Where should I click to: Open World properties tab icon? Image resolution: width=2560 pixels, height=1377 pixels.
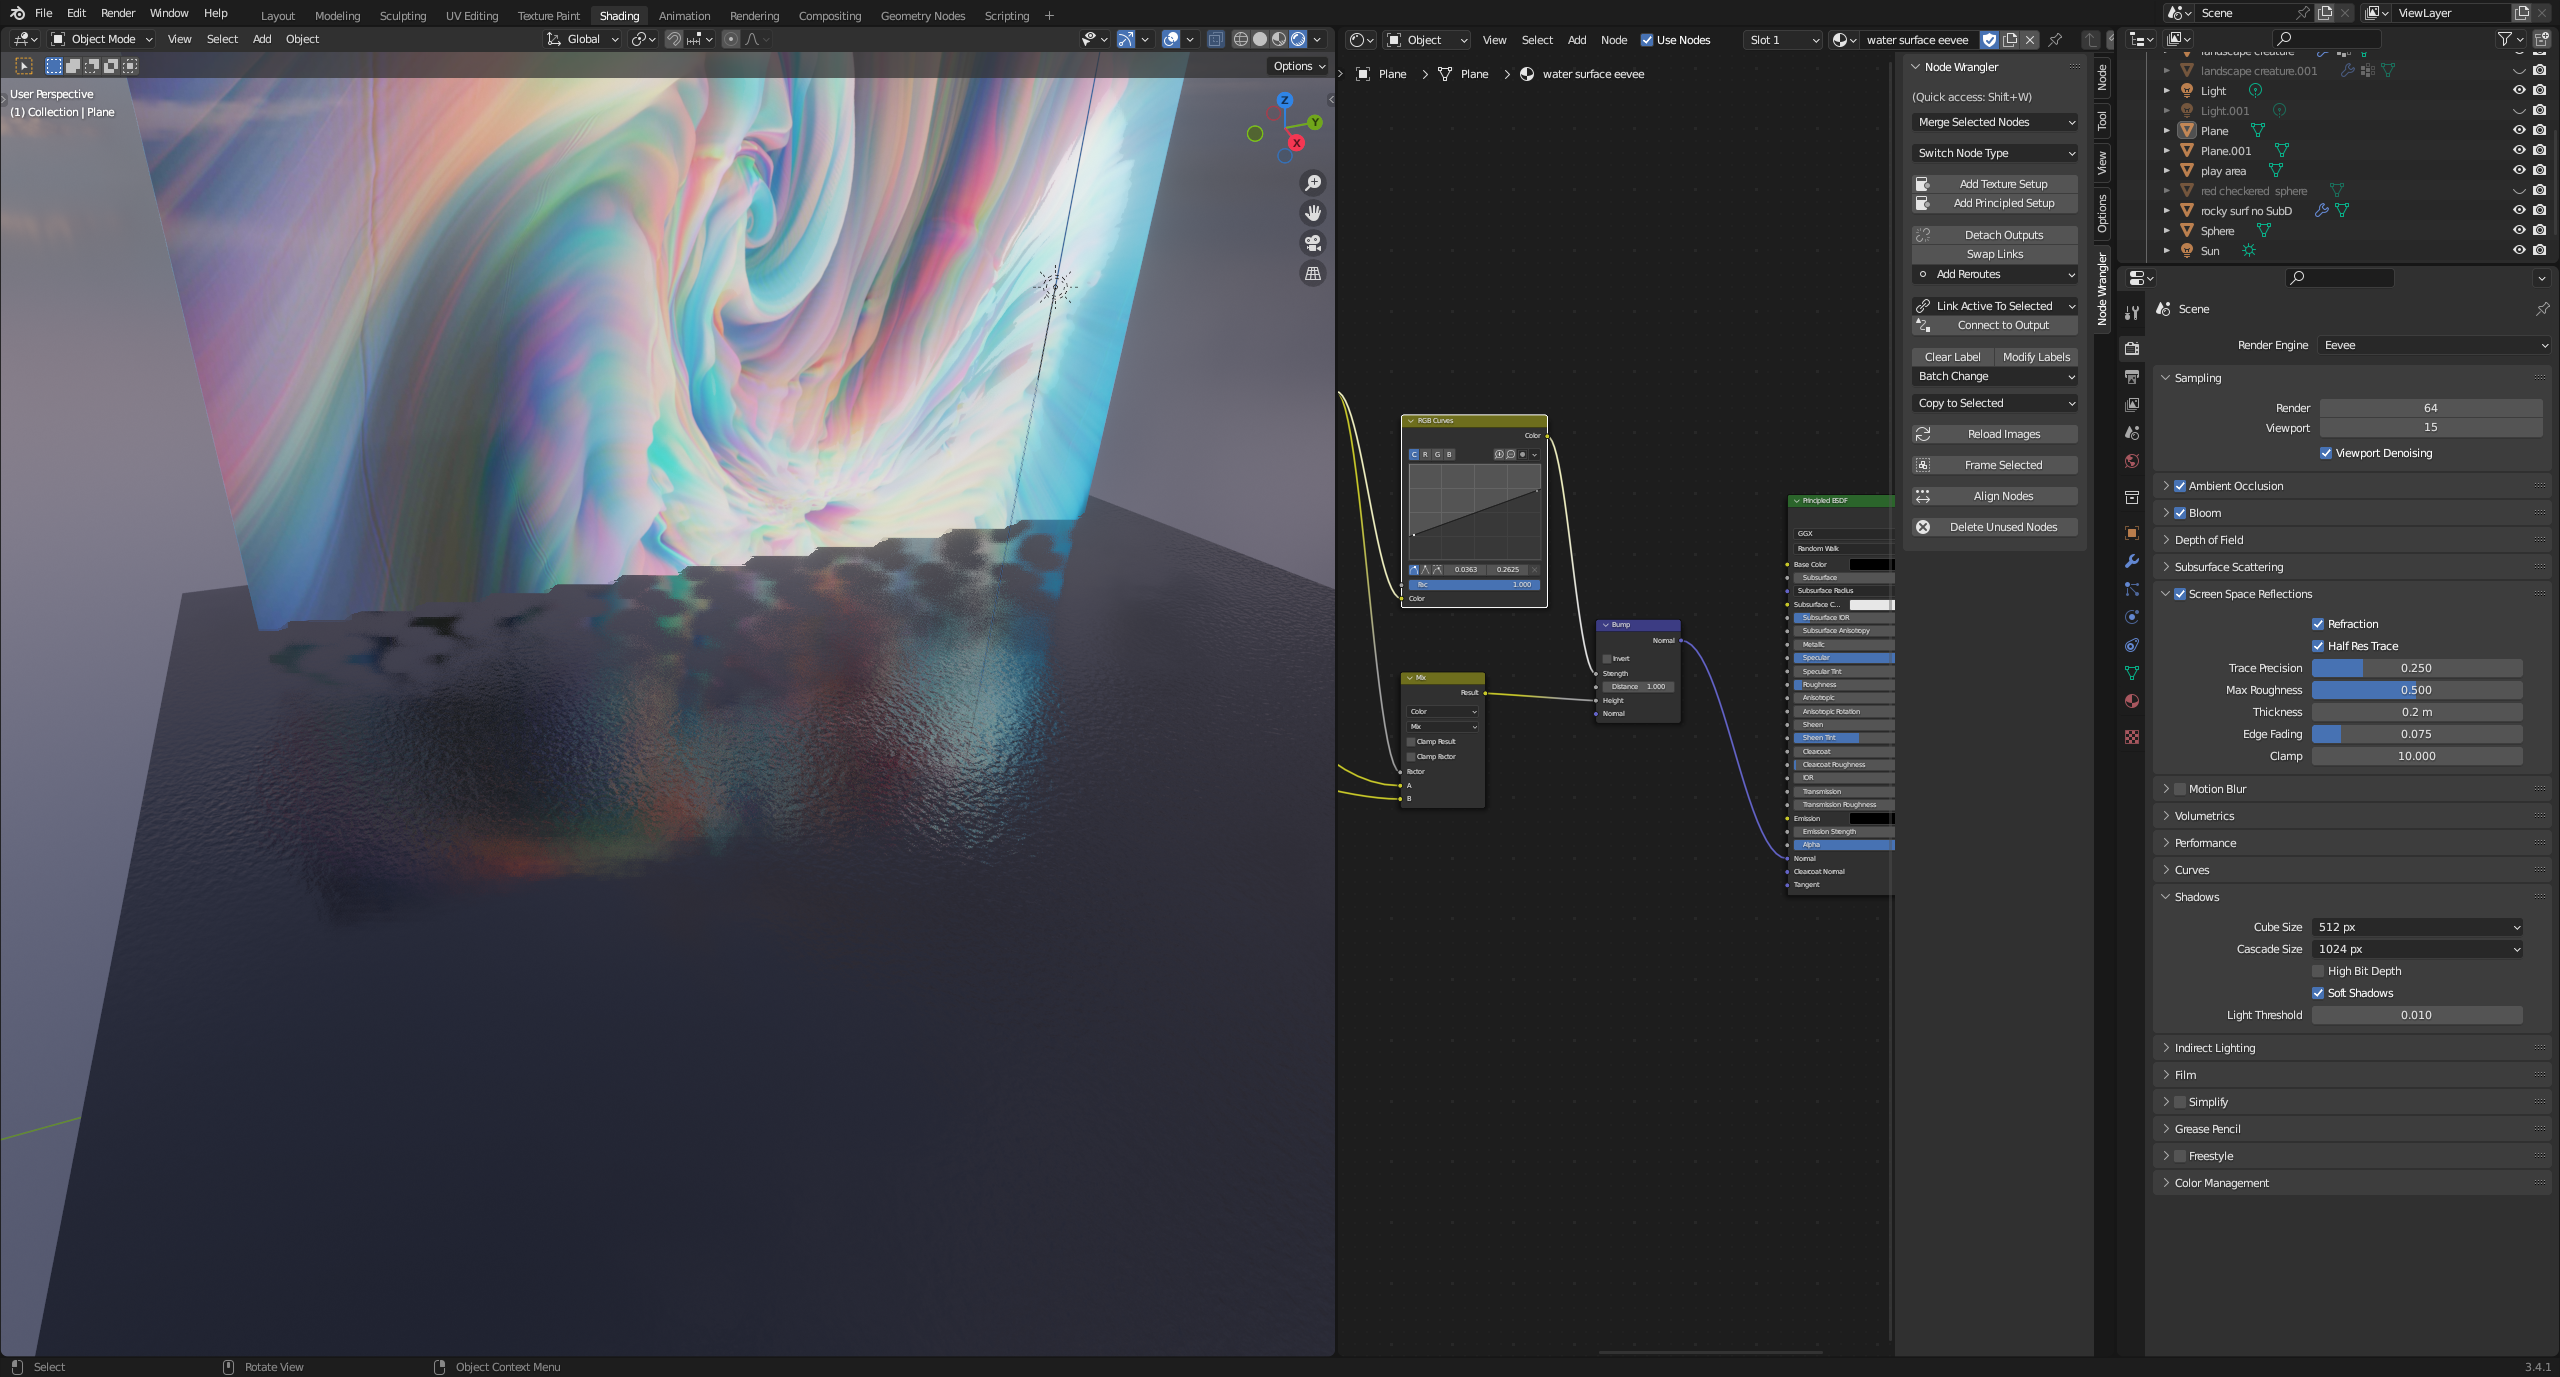pos(2132,461)
